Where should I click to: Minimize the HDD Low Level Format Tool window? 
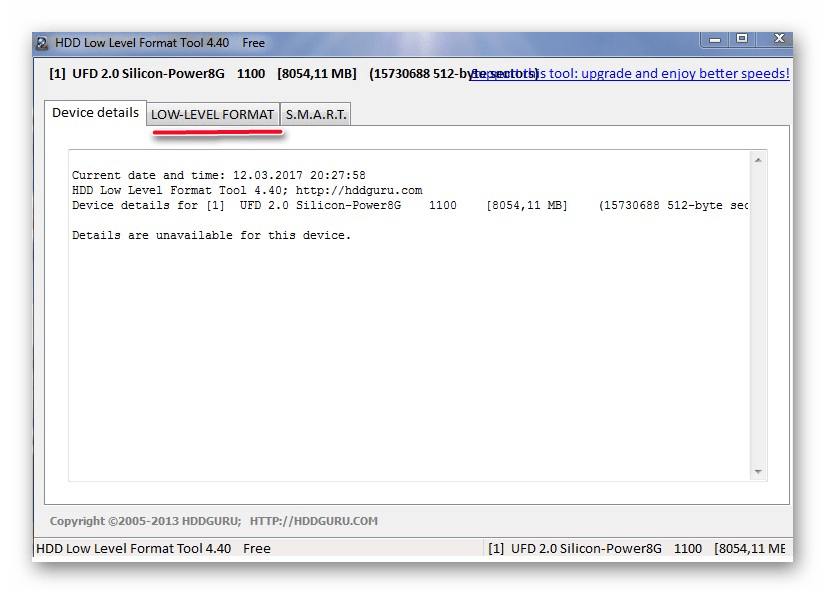(x=715, y=39)
